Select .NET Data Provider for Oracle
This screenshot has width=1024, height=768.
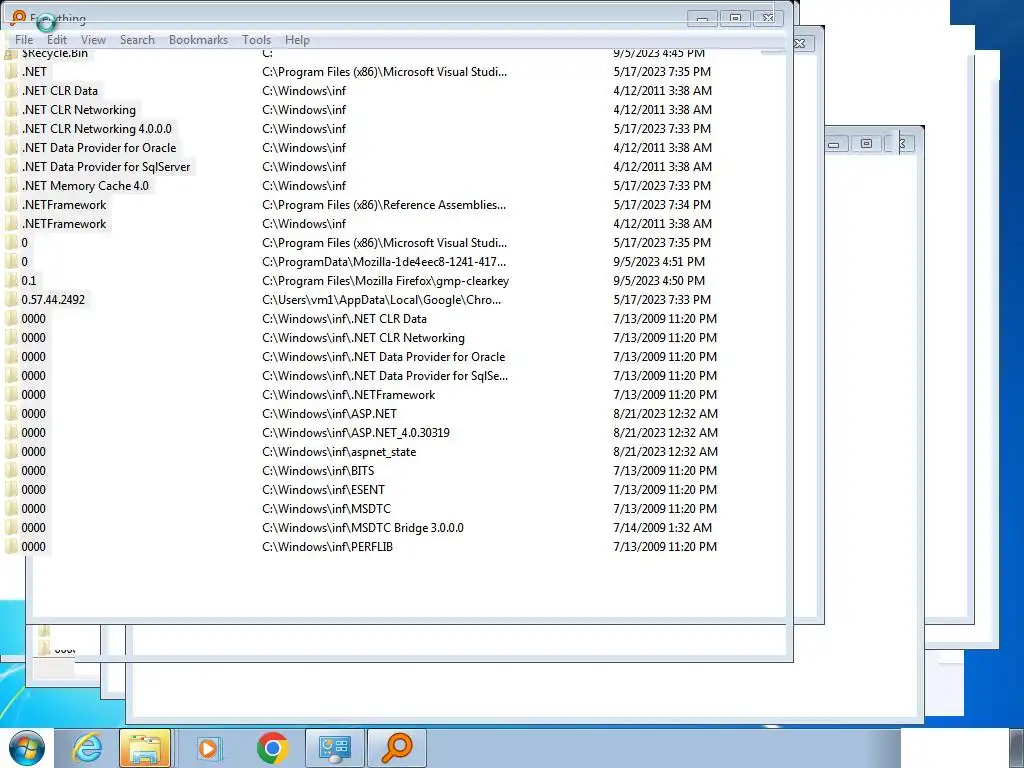click(99, 148)
